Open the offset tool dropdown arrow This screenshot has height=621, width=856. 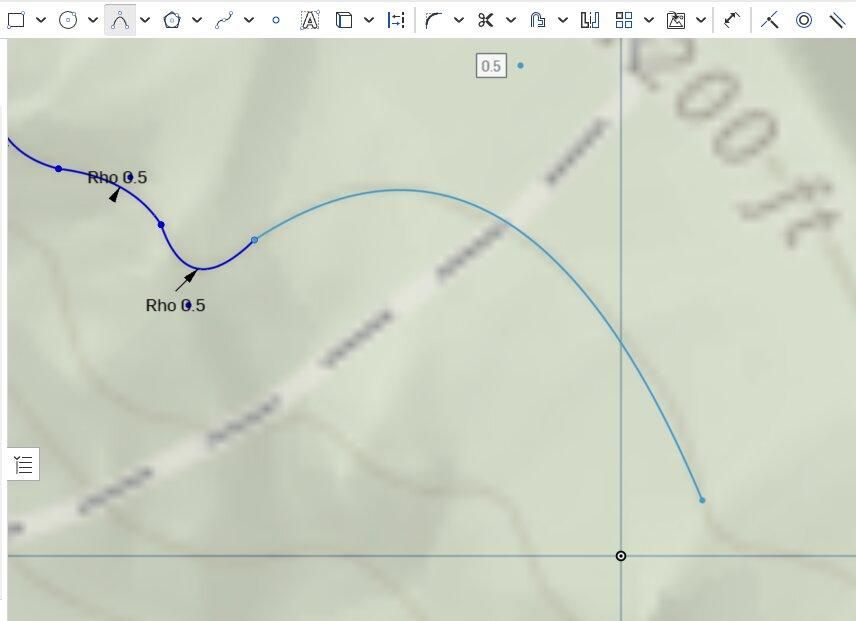click(x=563, y=20)
